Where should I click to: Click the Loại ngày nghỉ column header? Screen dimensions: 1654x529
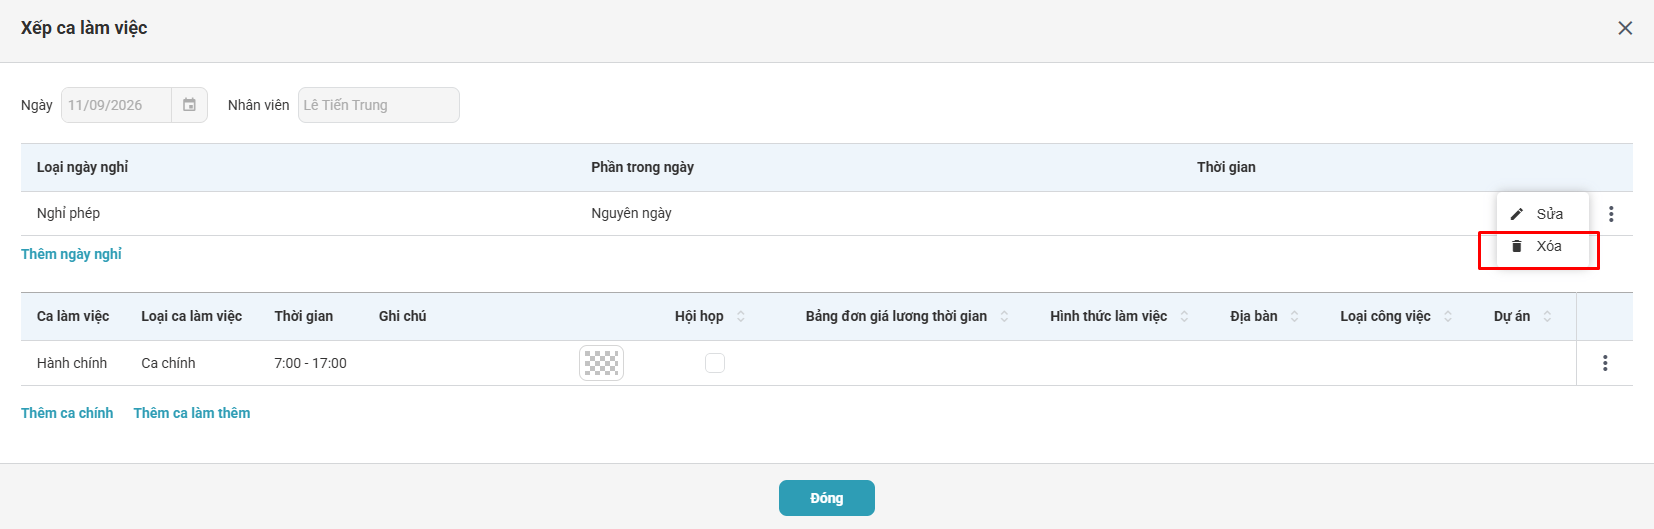point(83,167)
